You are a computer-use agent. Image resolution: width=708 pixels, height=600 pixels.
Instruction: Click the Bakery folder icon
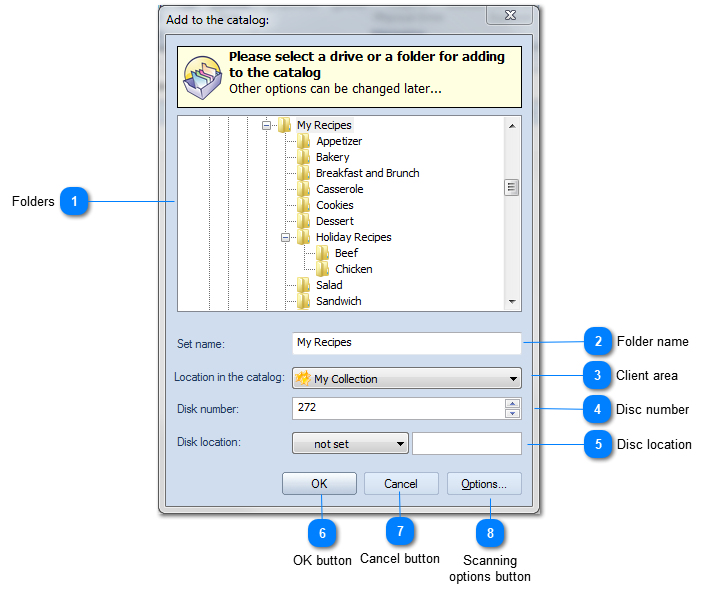point(304,157)
